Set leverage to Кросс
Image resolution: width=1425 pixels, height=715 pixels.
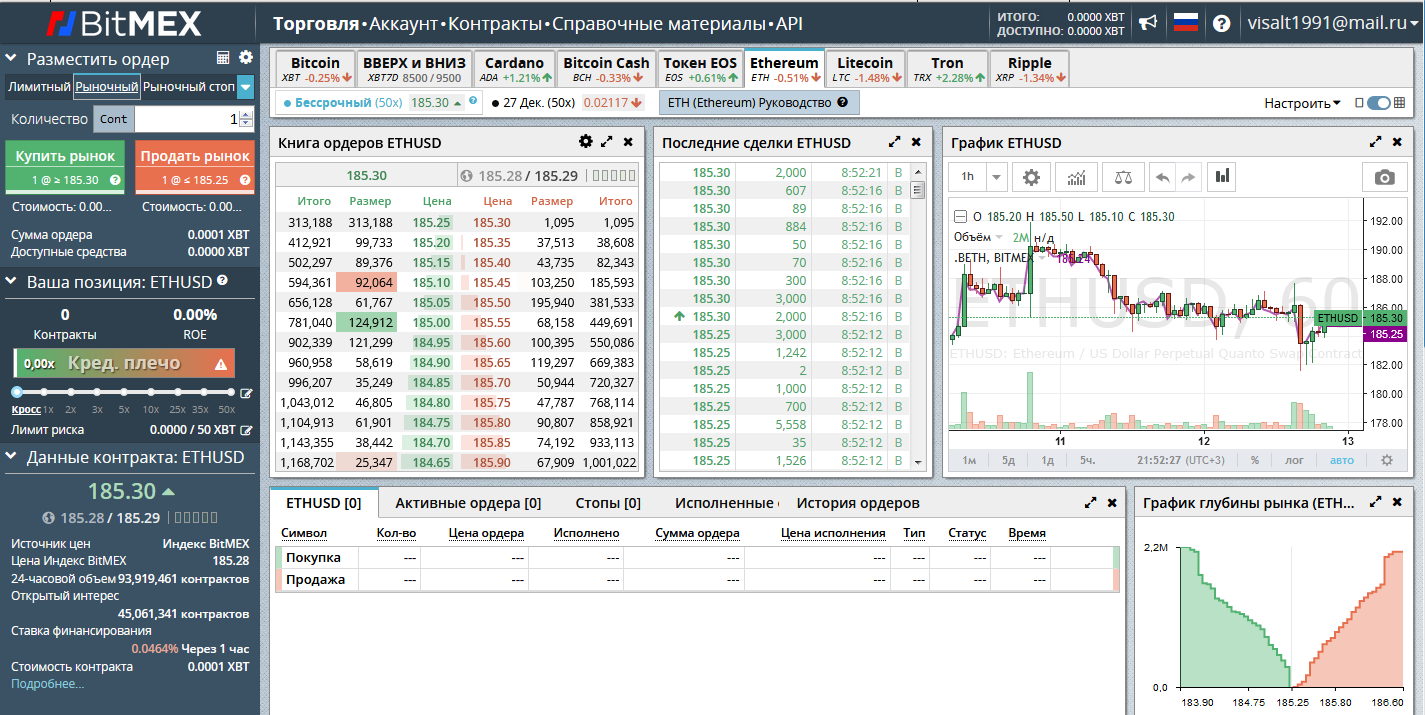(26, 409)
